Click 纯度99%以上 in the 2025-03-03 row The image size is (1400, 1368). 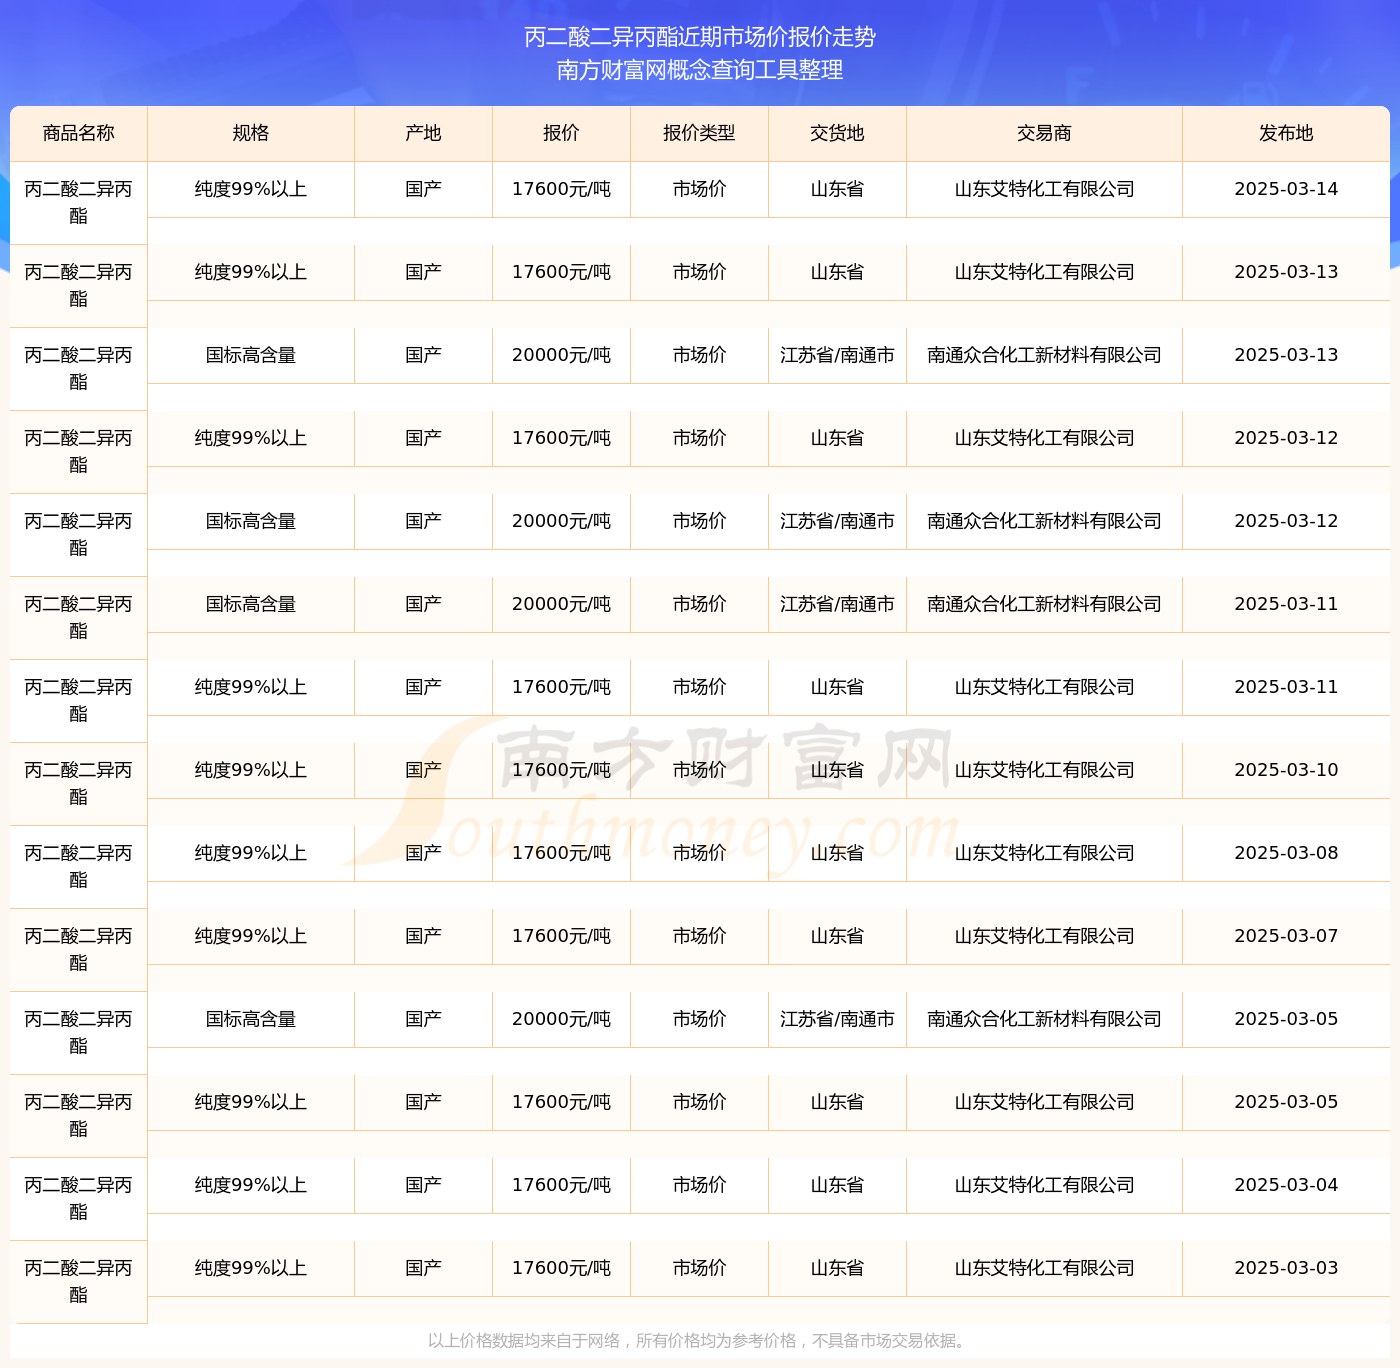pyautogui.click(x=251, y=1268)
